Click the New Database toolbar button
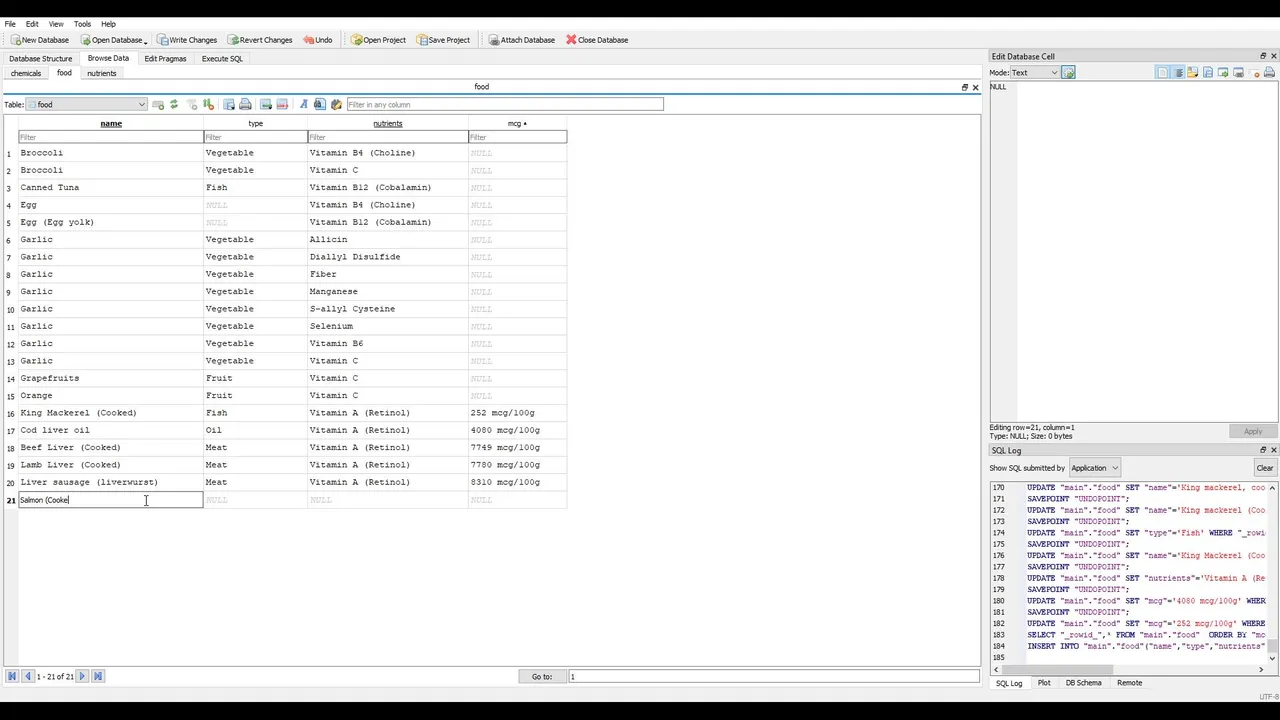Viewport: 1280px width, 720px height. (x=40, y=40)
